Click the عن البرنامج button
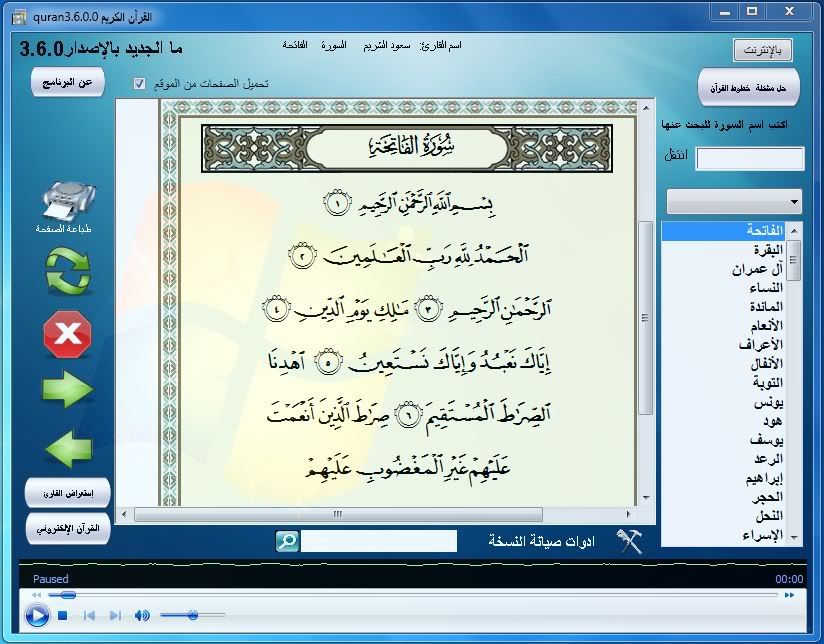The height and width of the screenshot is (644, 824). (x=67, y=83)
